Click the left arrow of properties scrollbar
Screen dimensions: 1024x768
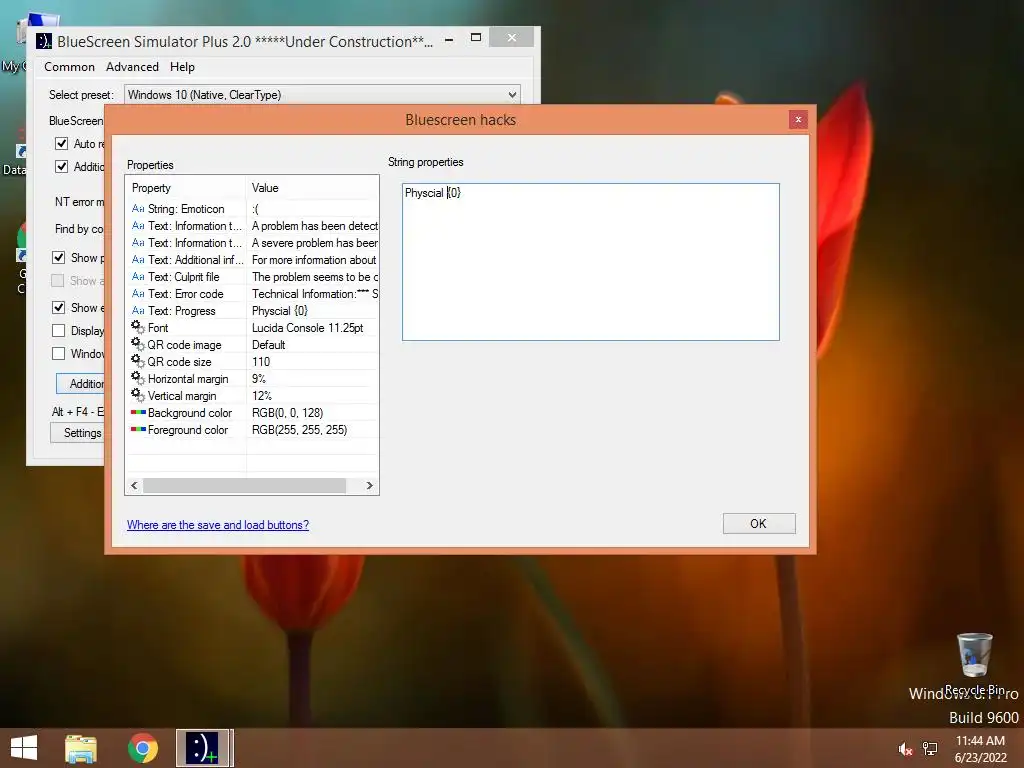(x=134, y=485)
